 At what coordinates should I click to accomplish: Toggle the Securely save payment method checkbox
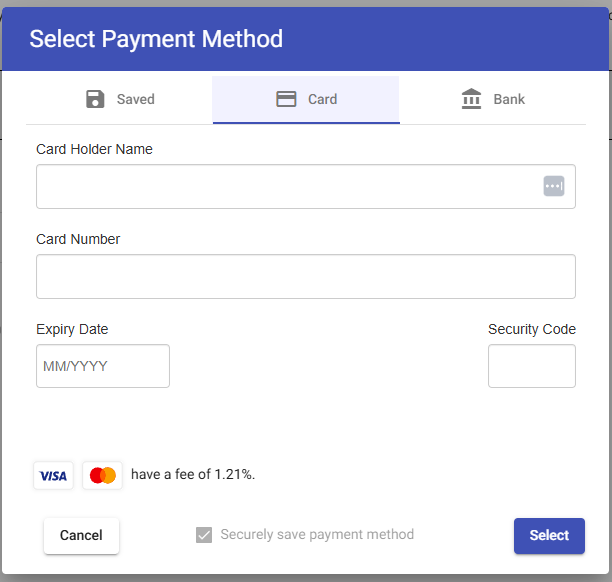coord(204,535)
